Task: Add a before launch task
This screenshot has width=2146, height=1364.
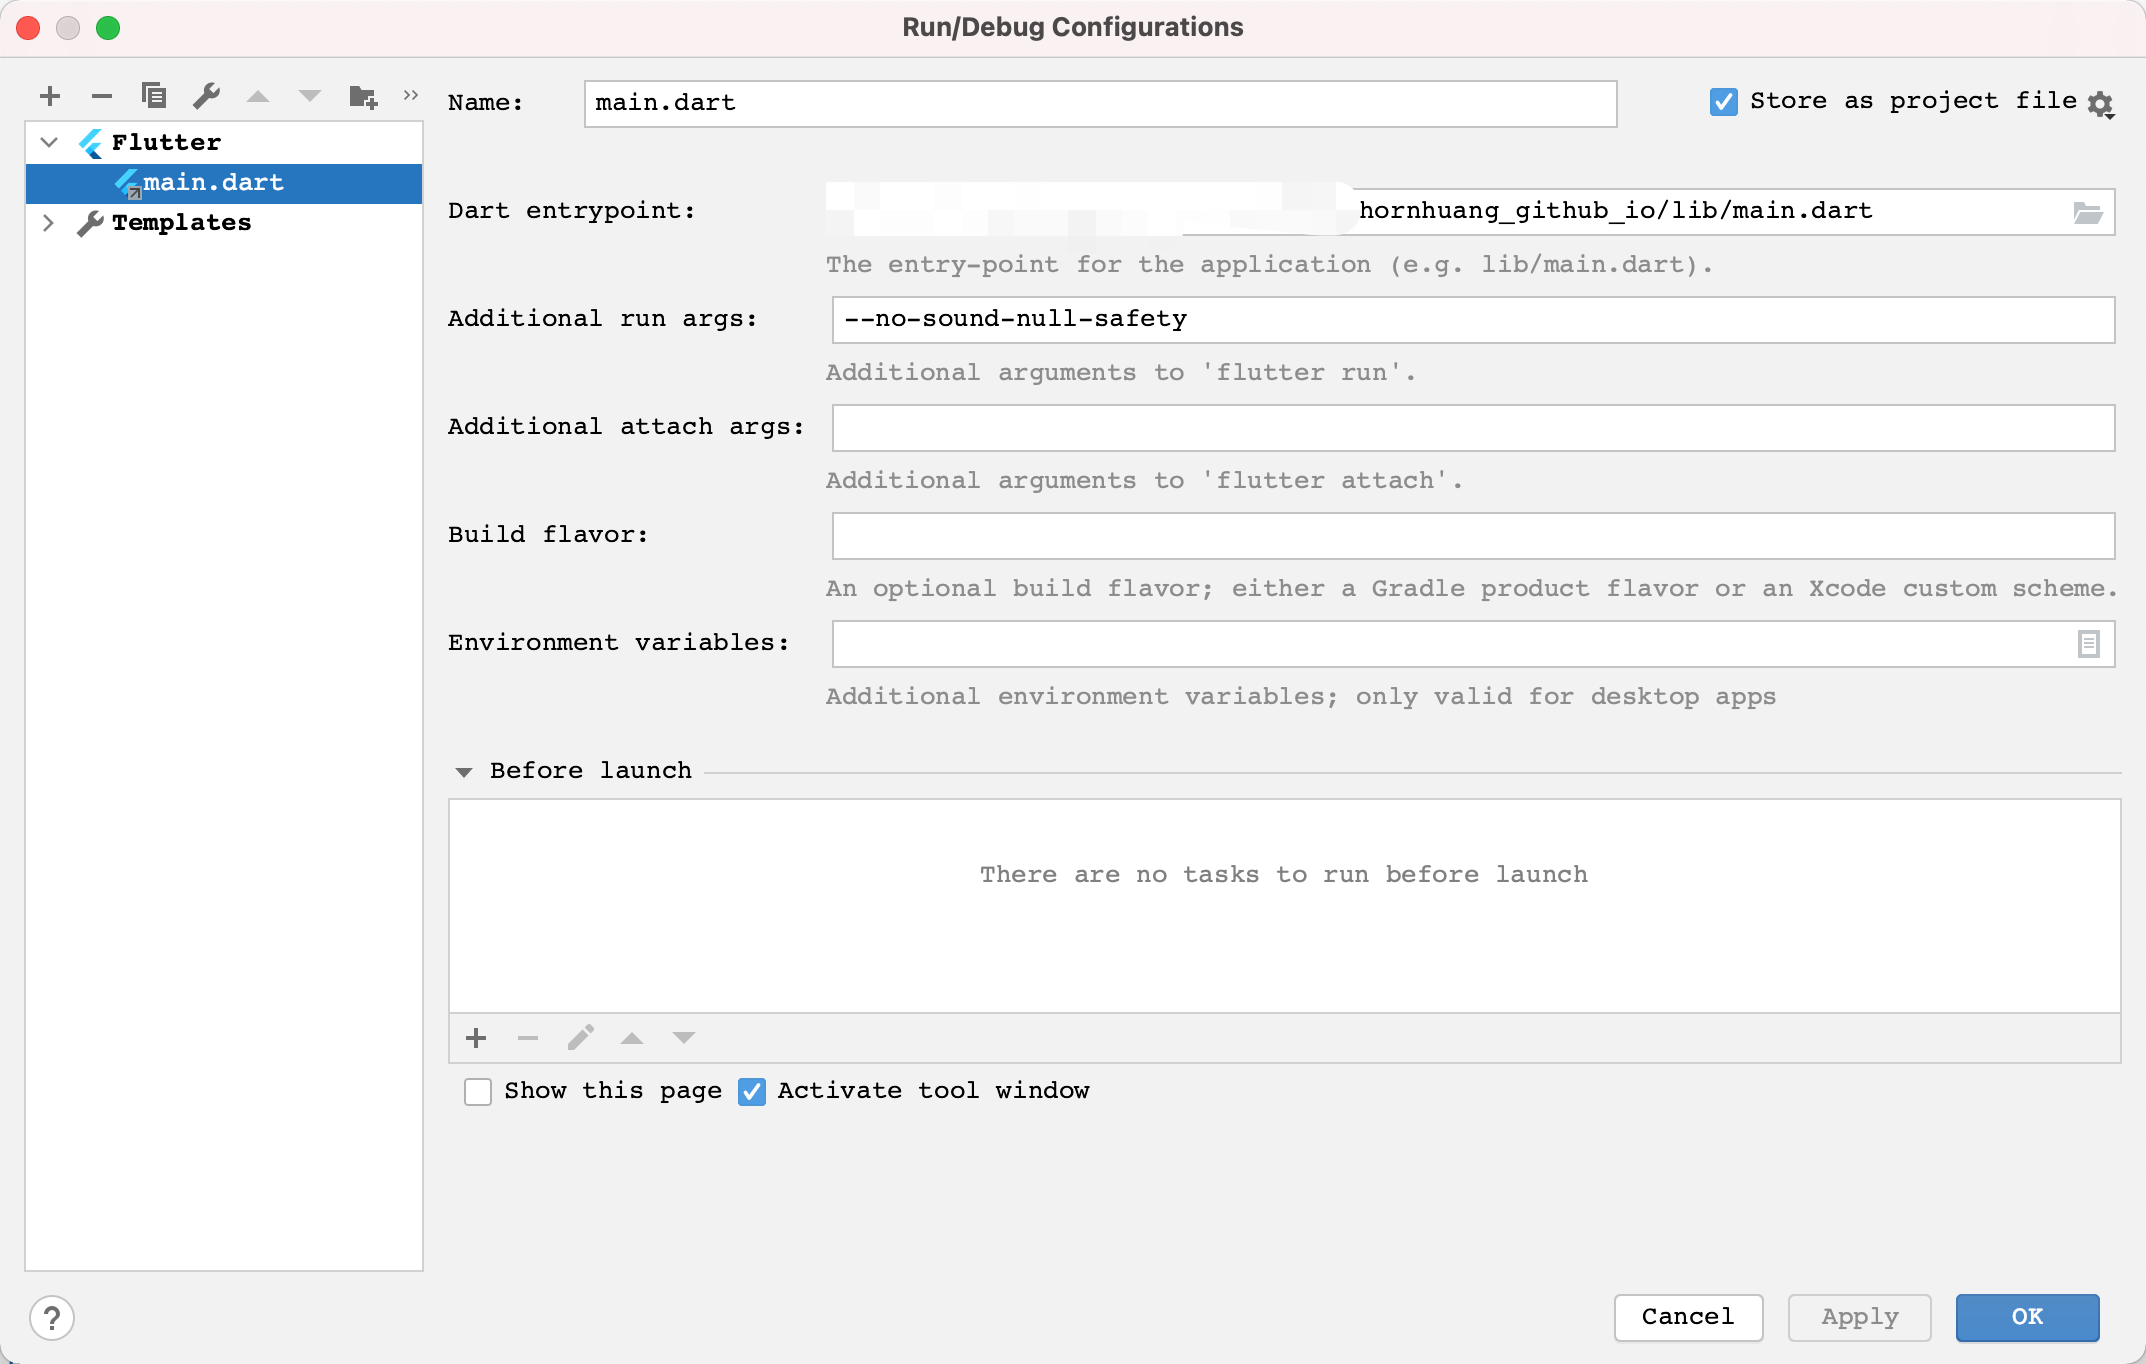Action: (476, 1038)
